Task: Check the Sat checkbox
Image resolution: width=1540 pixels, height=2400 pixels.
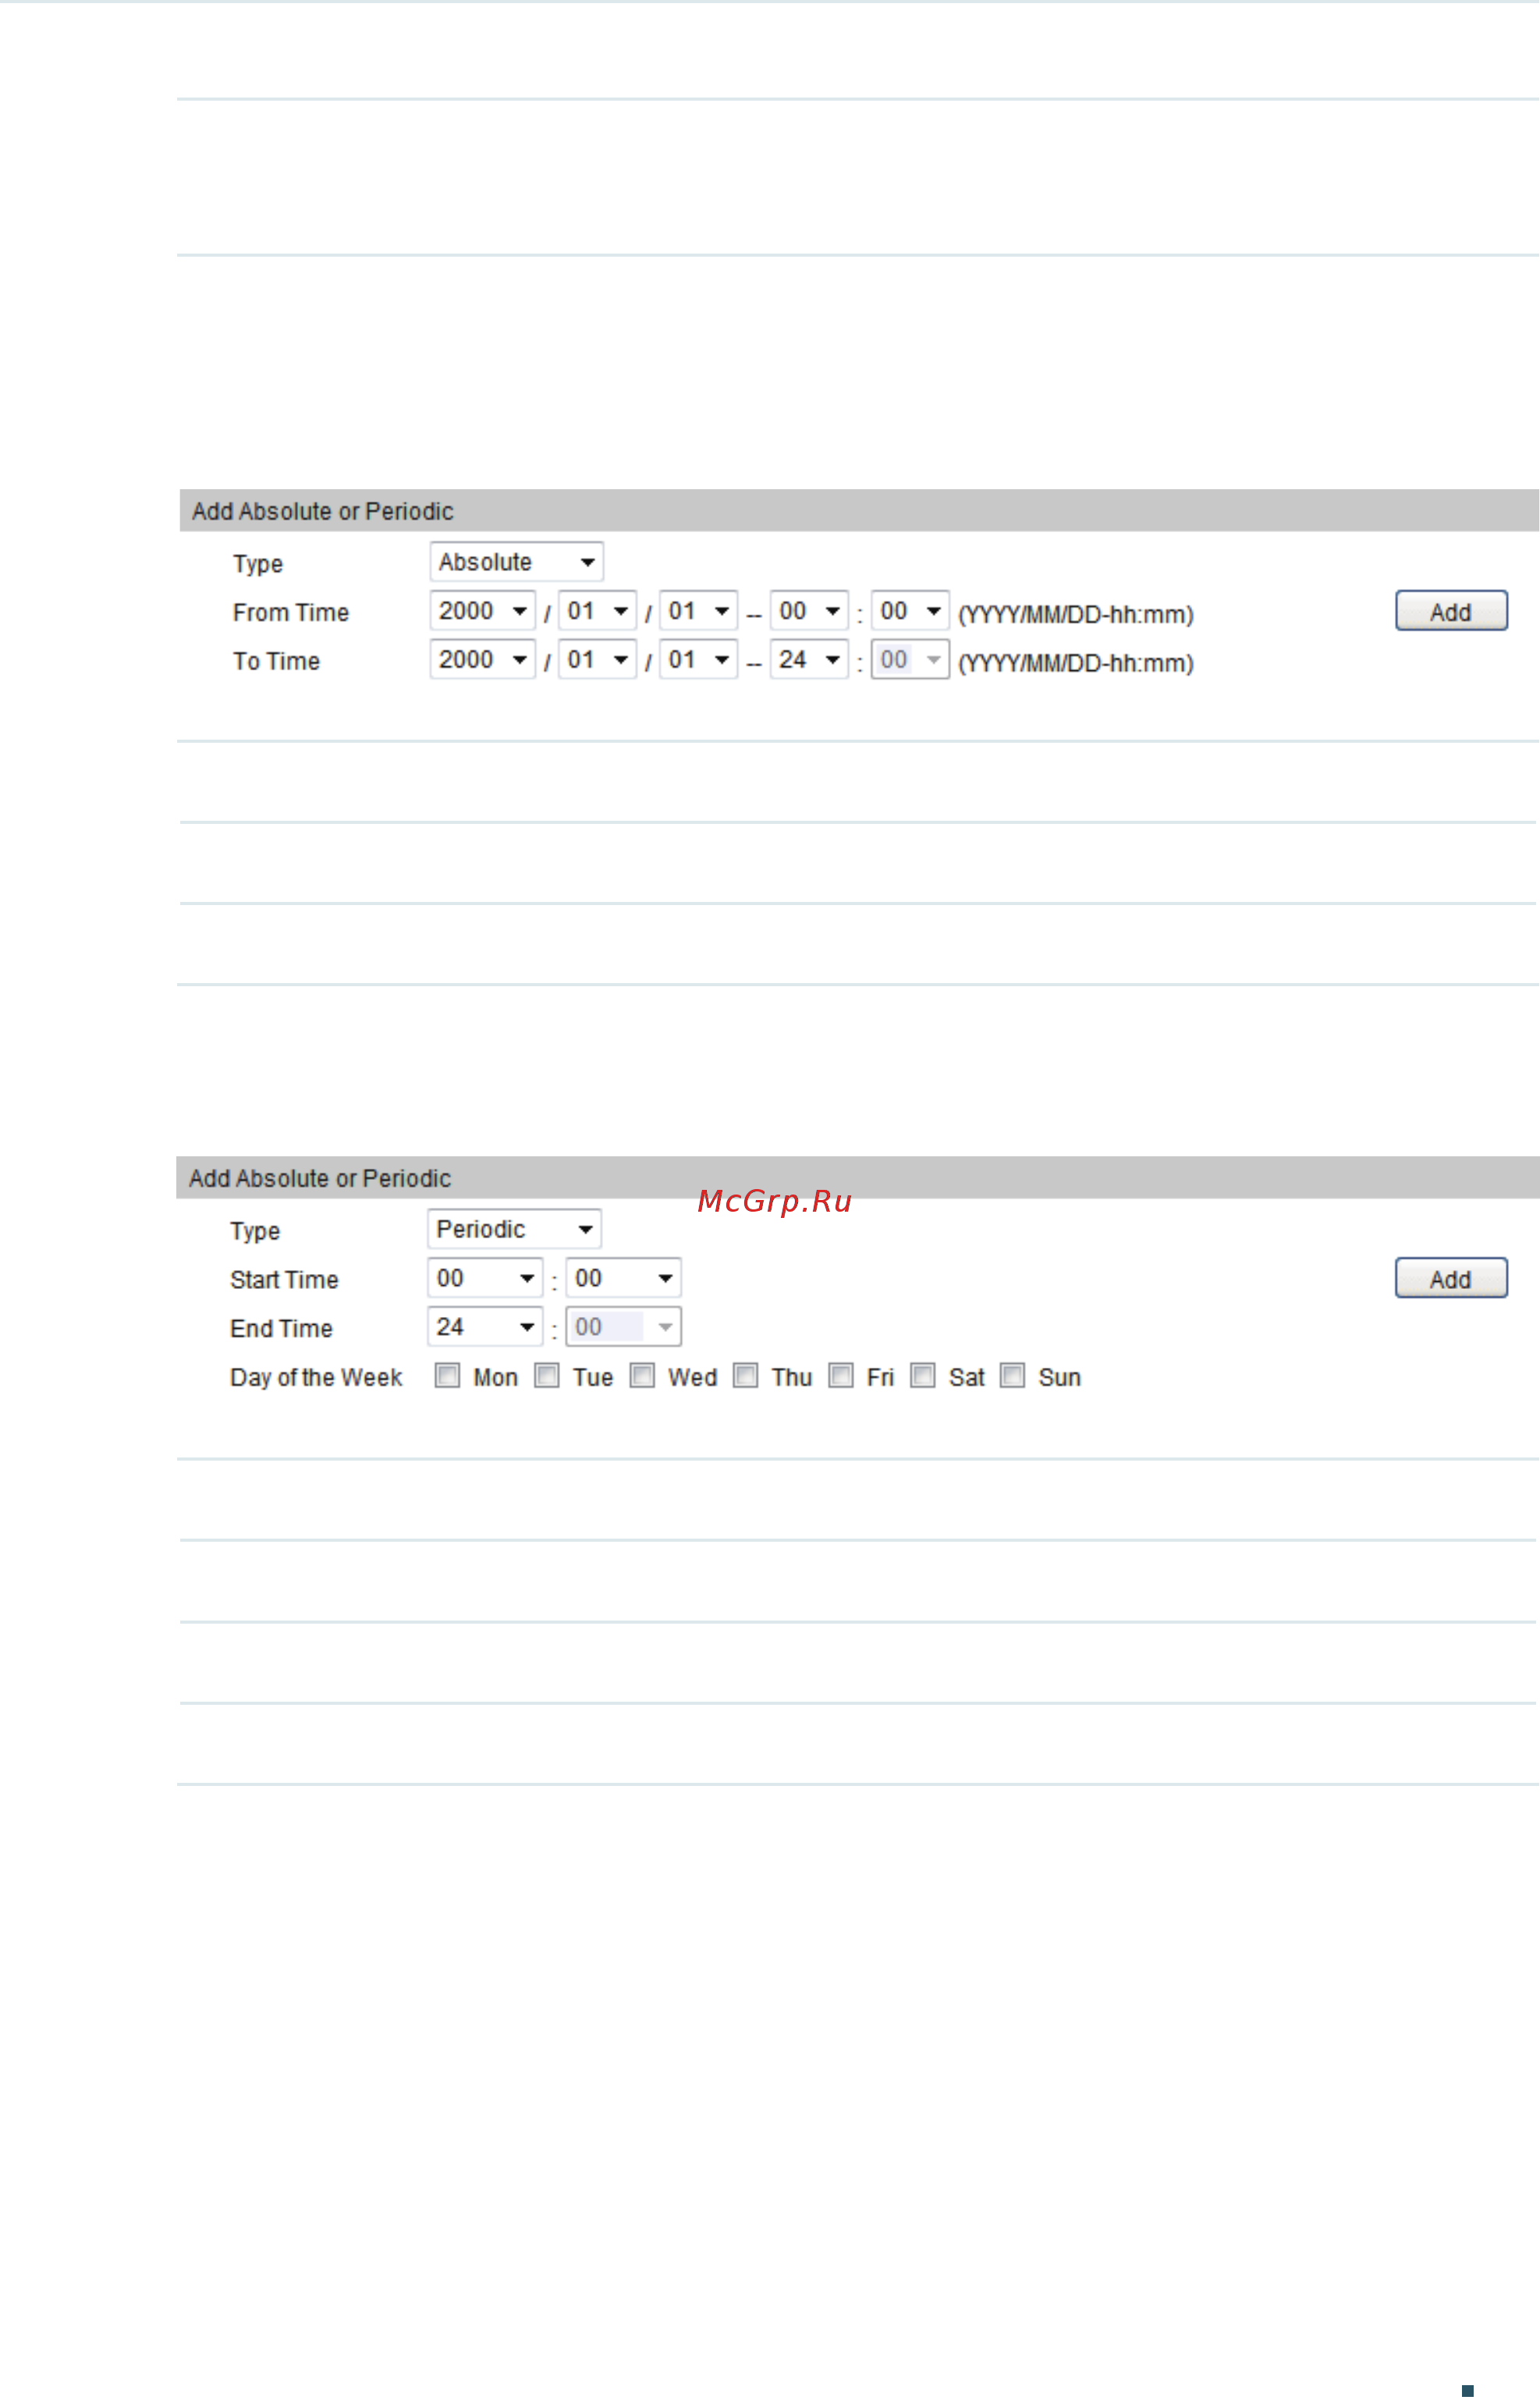Action: pos(922,1376)
